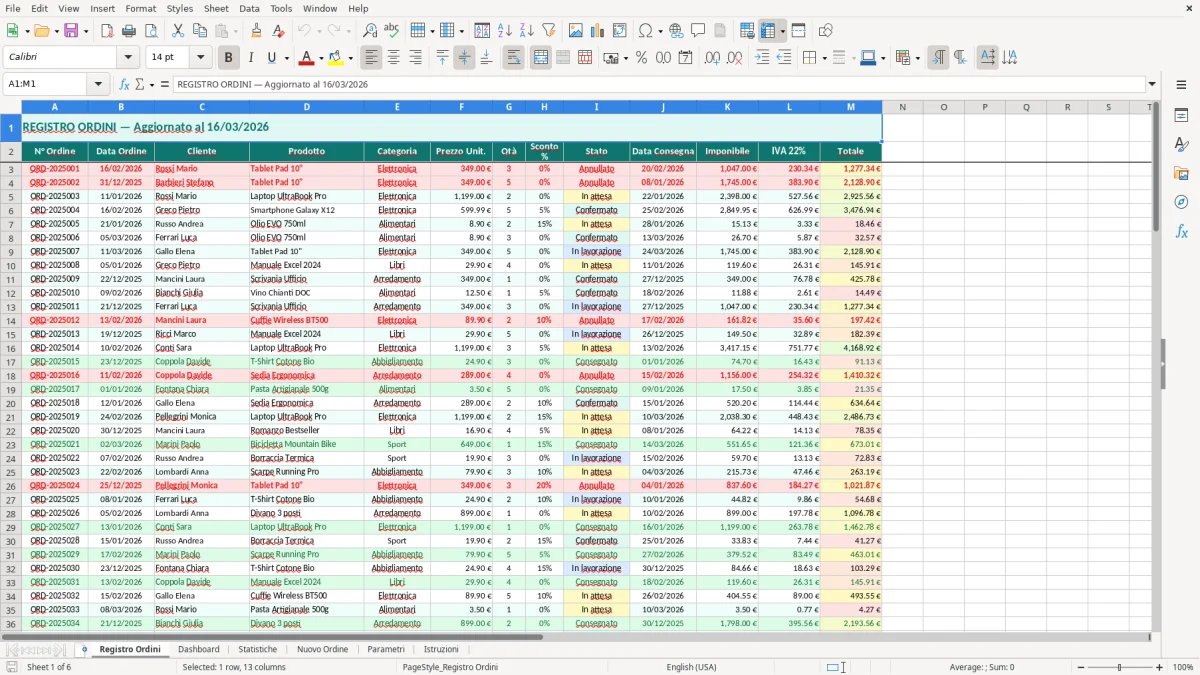Open the sidebar Navigator compass icon
This screenshot has width=1200, height=675.
click(x=1181, y=202)
